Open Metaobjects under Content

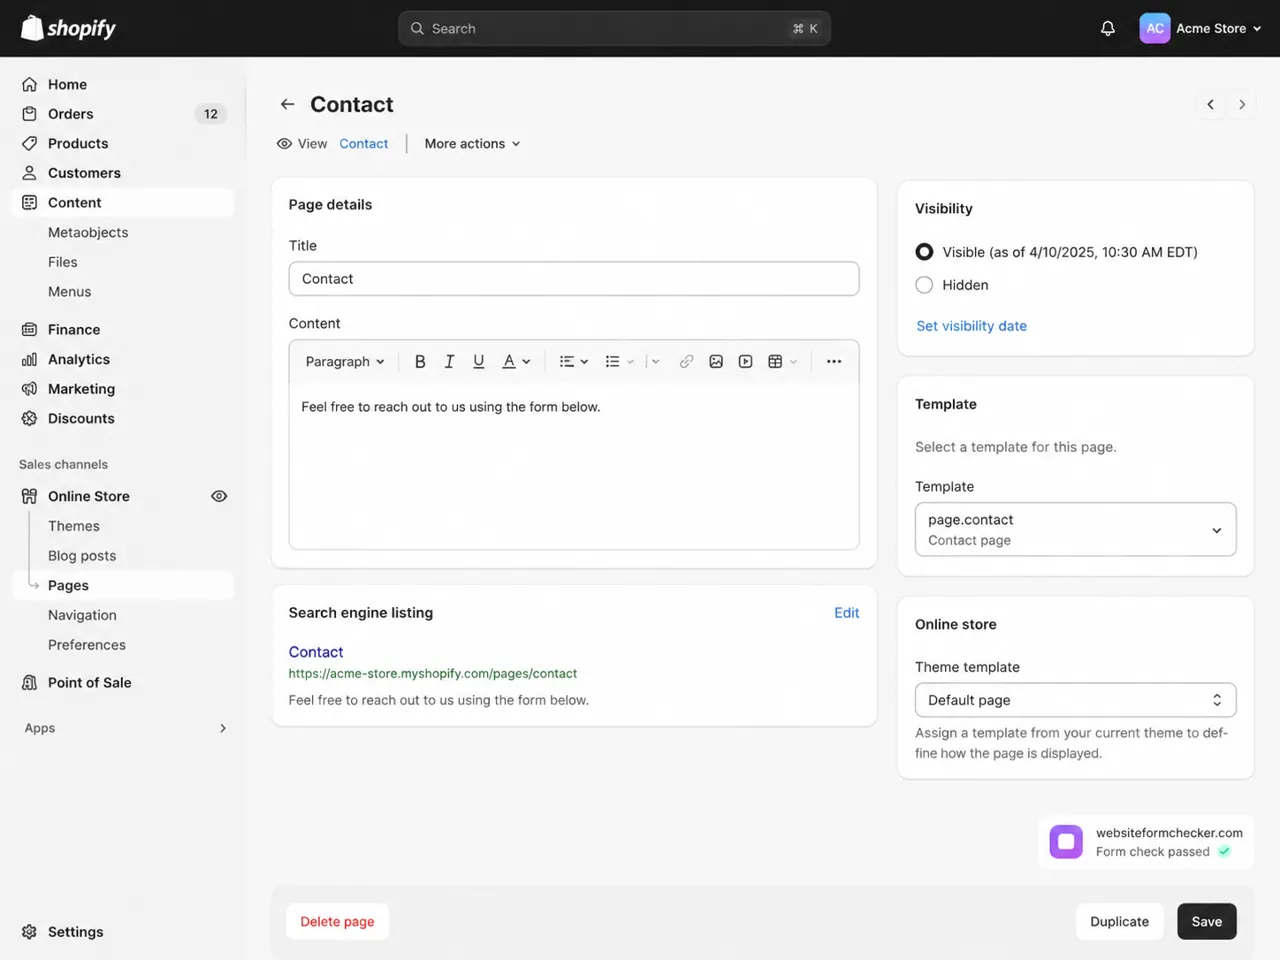tap(88, 232)
